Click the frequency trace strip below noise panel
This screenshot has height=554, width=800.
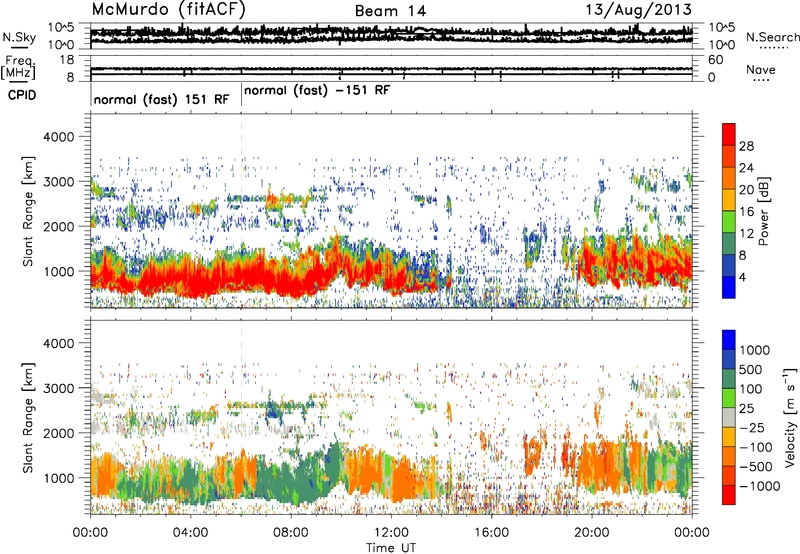tap(391, 68)
